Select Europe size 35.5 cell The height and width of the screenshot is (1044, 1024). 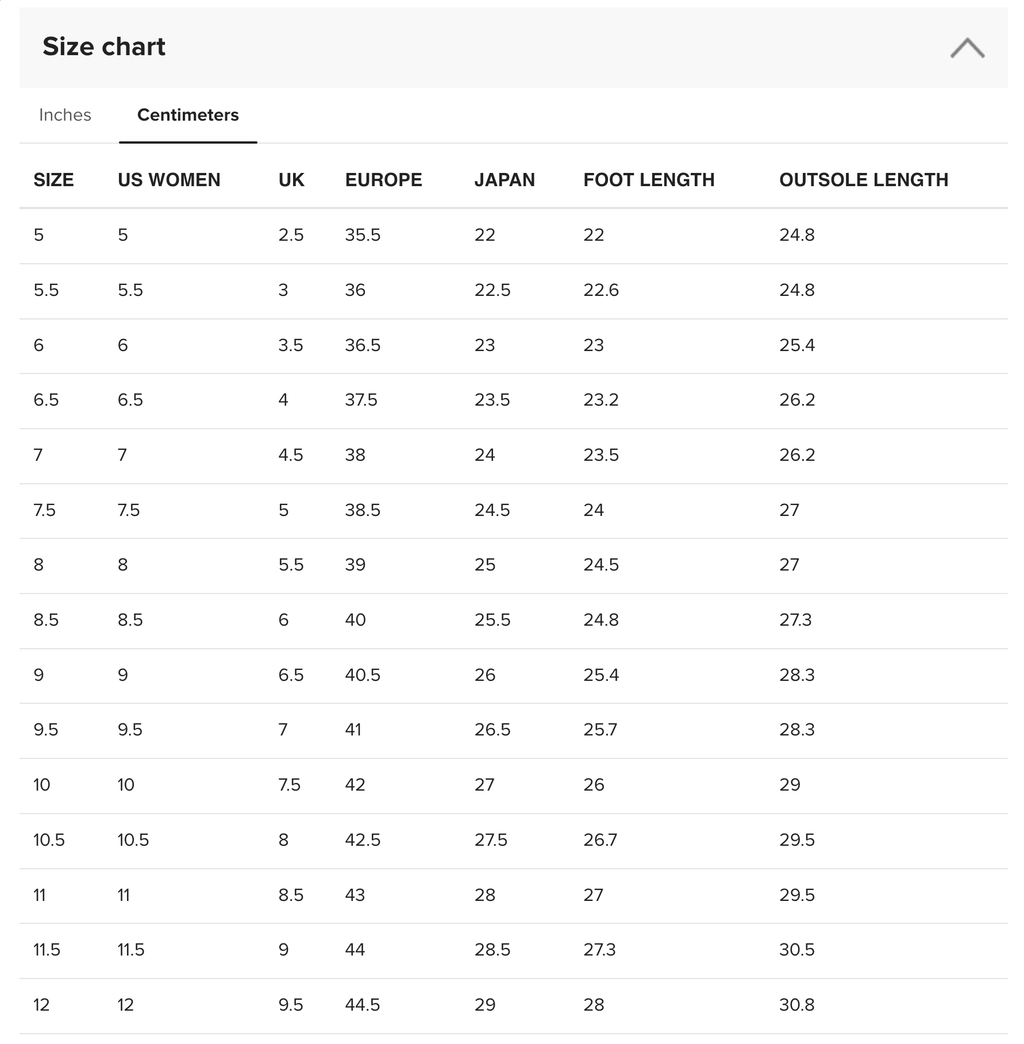(x=363, y=235)
